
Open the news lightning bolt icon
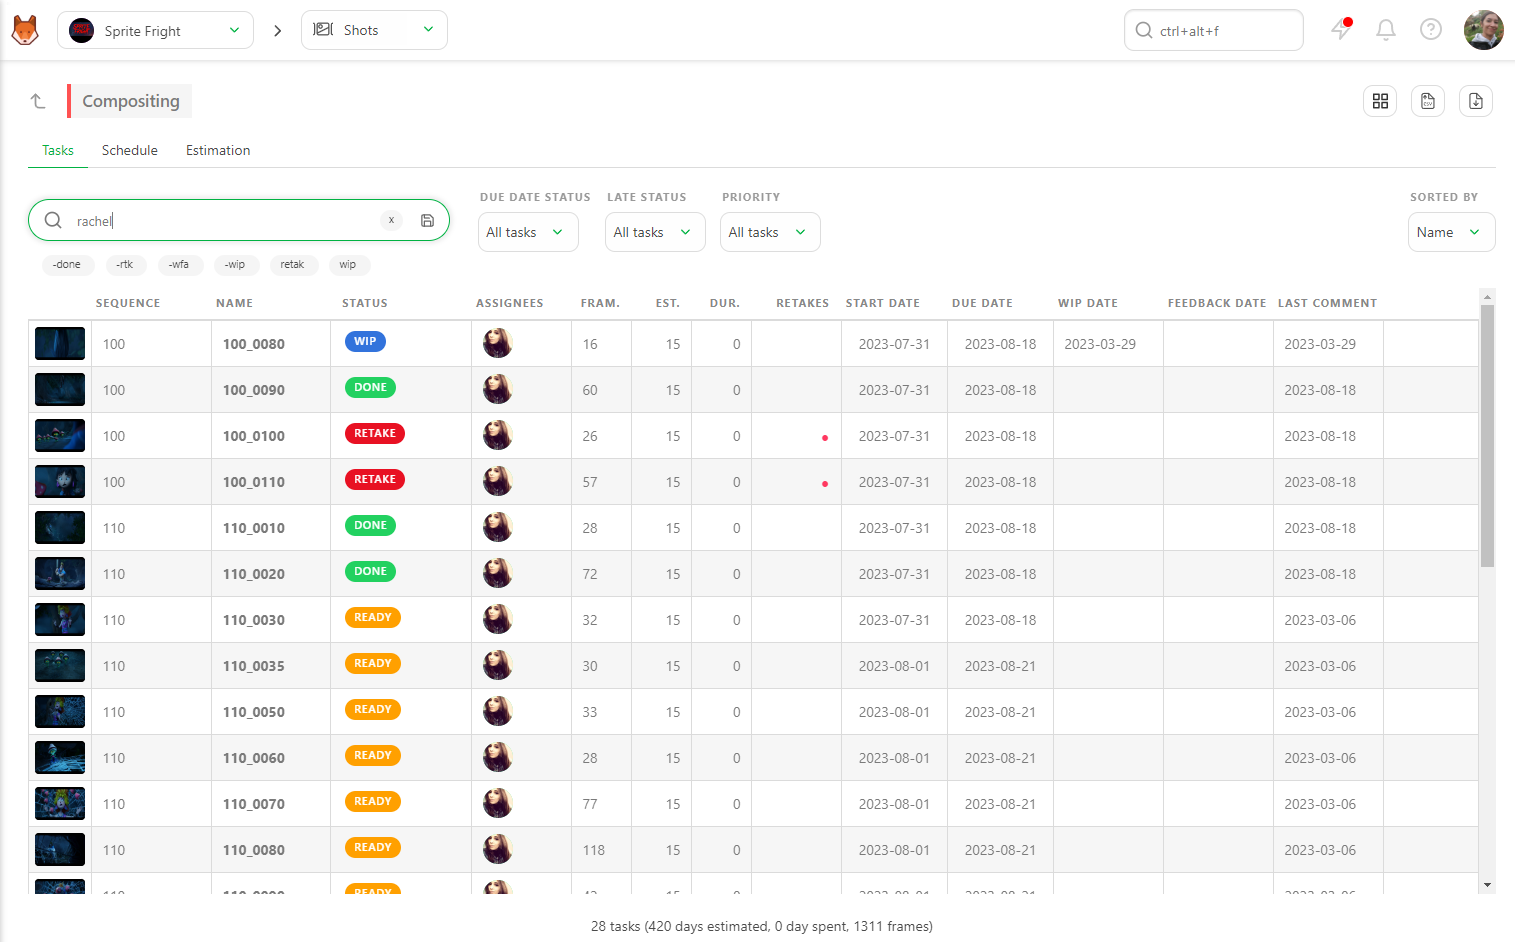click(1341, 29)
